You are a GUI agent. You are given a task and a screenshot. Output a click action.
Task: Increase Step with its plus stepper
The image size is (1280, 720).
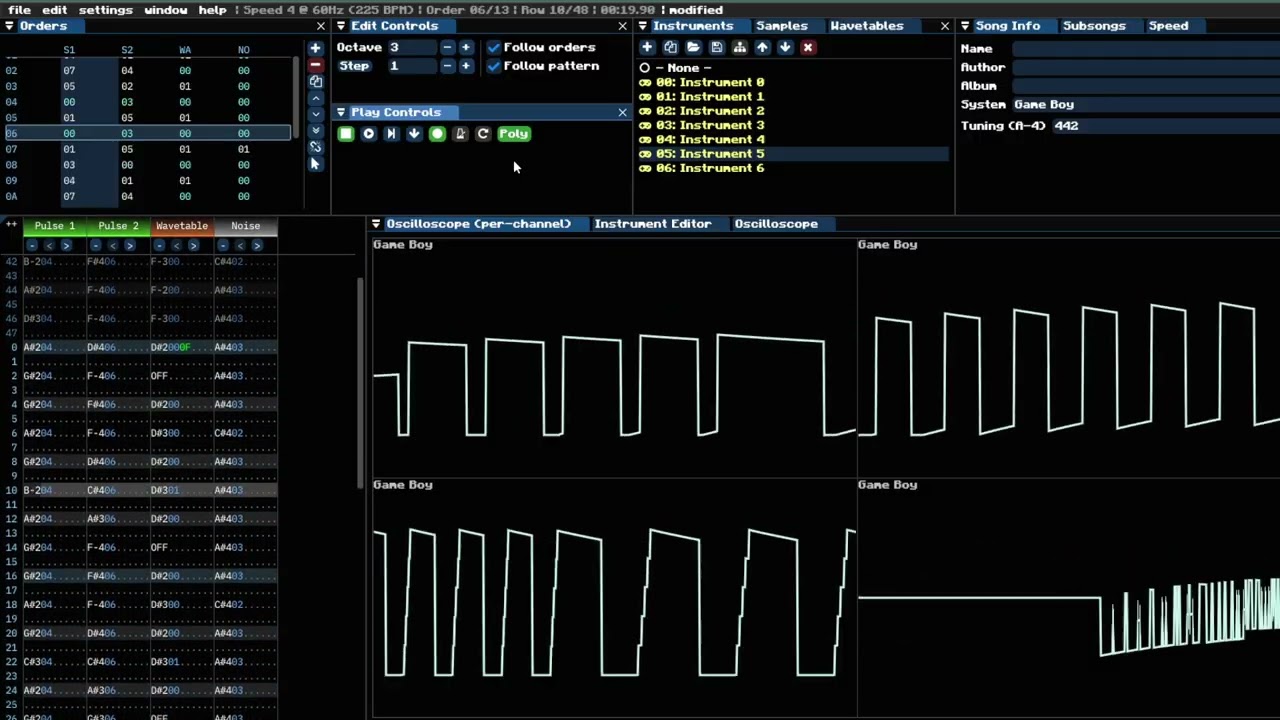(x=465, y=66)
